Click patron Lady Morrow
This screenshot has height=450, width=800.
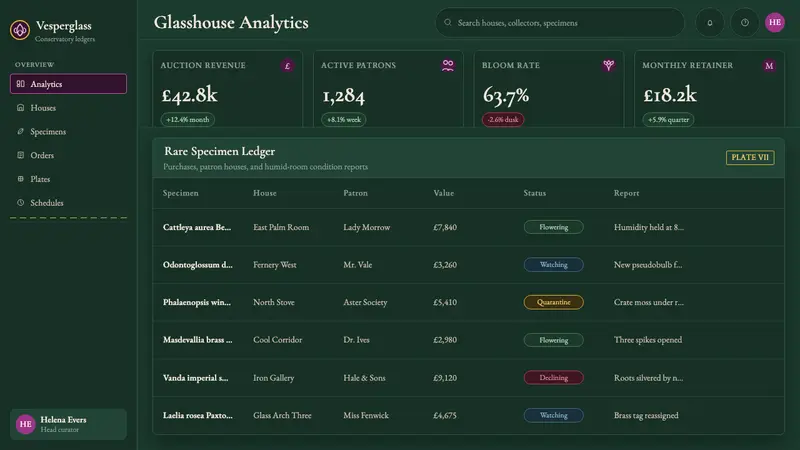click(x=366, y=227)
